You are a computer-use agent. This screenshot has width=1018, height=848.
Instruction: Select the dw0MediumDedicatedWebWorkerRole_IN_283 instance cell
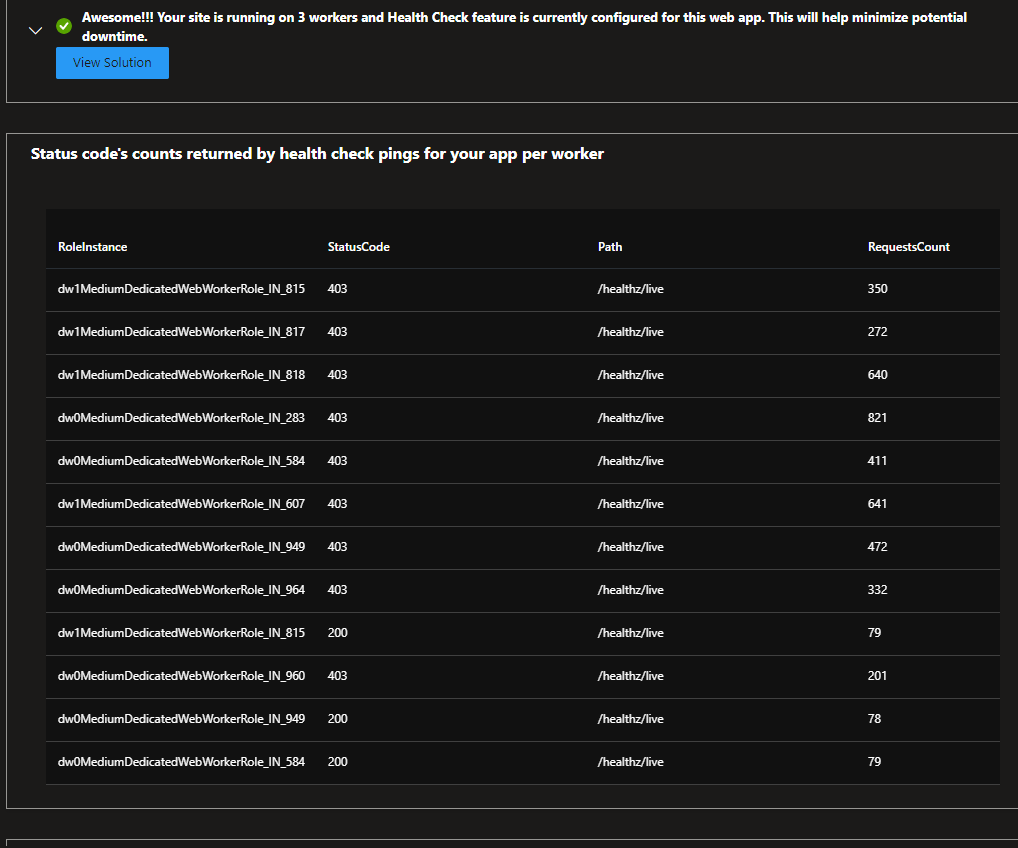tap(181, 418)
